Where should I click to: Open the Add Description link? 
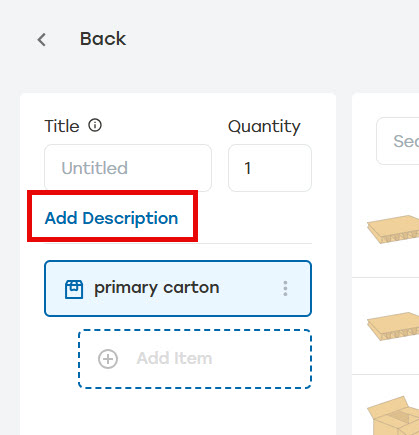112,218
